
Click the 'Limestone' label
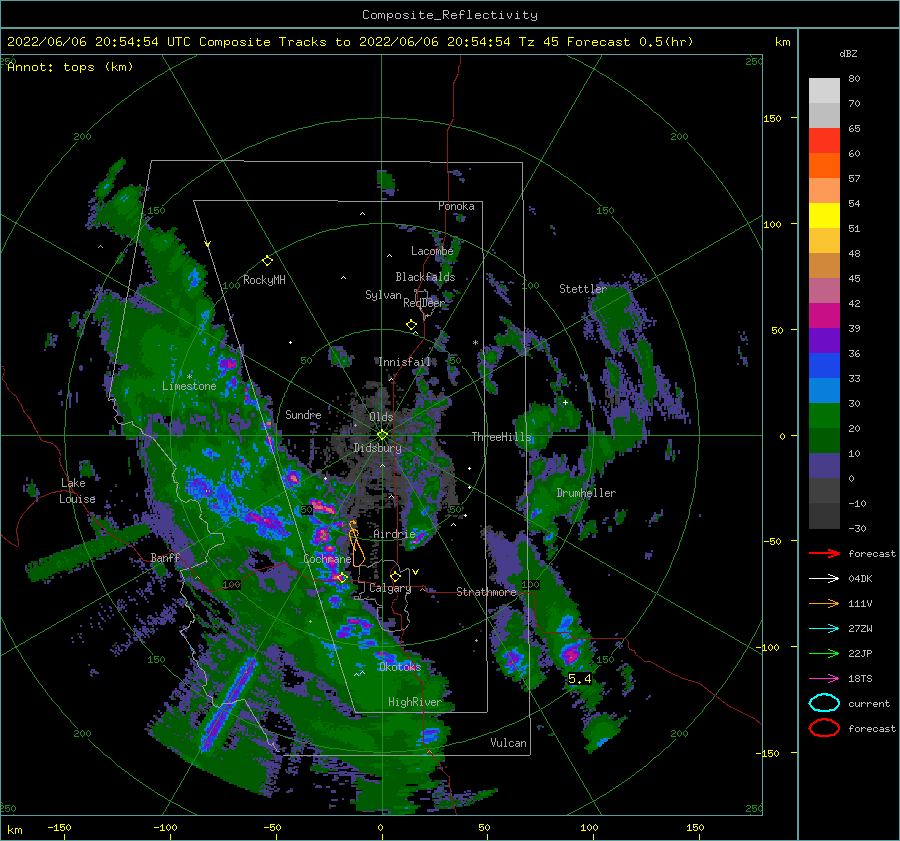tap(189, 386)
